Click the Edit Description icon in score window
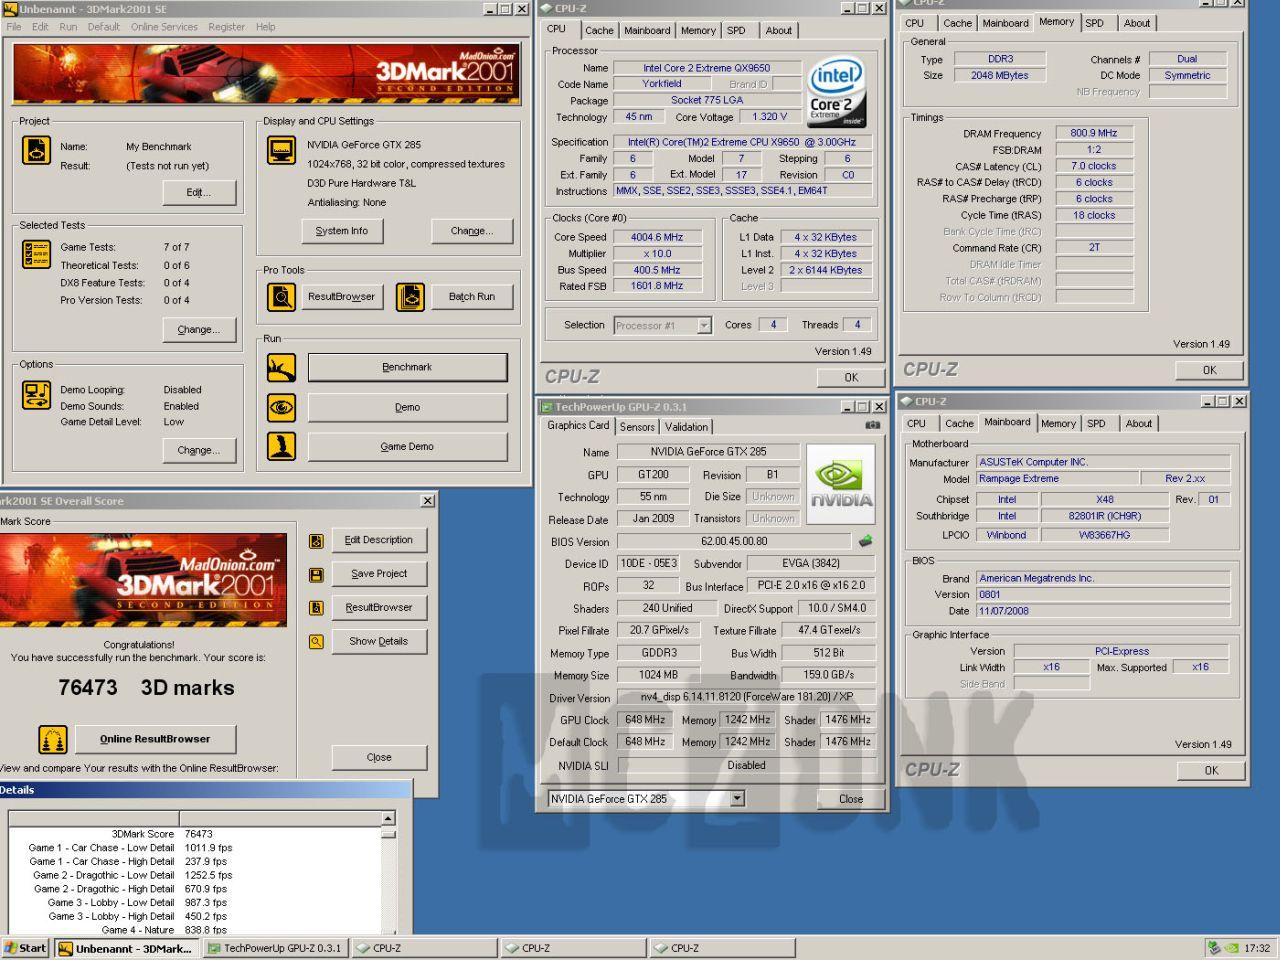 (x=316, y=541)
